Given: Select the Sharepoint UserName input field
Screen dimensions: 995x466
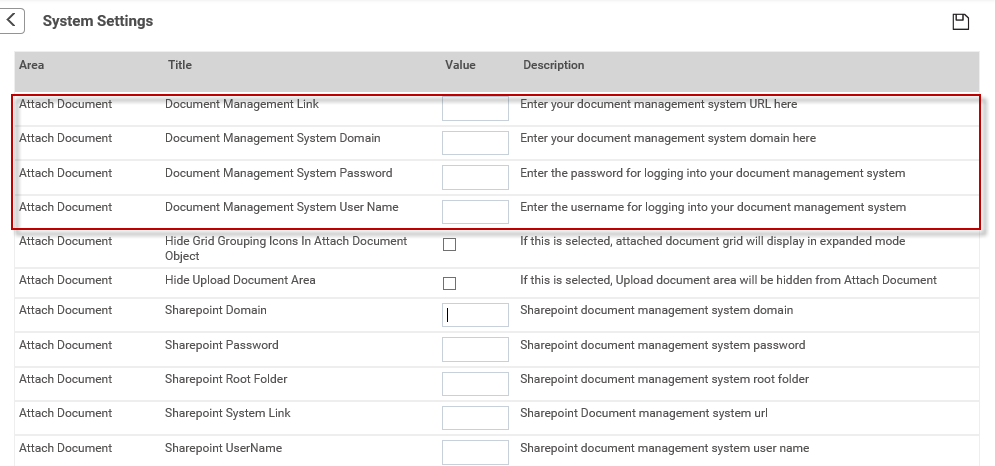Looking at the screenshot, I should (475, 453).
